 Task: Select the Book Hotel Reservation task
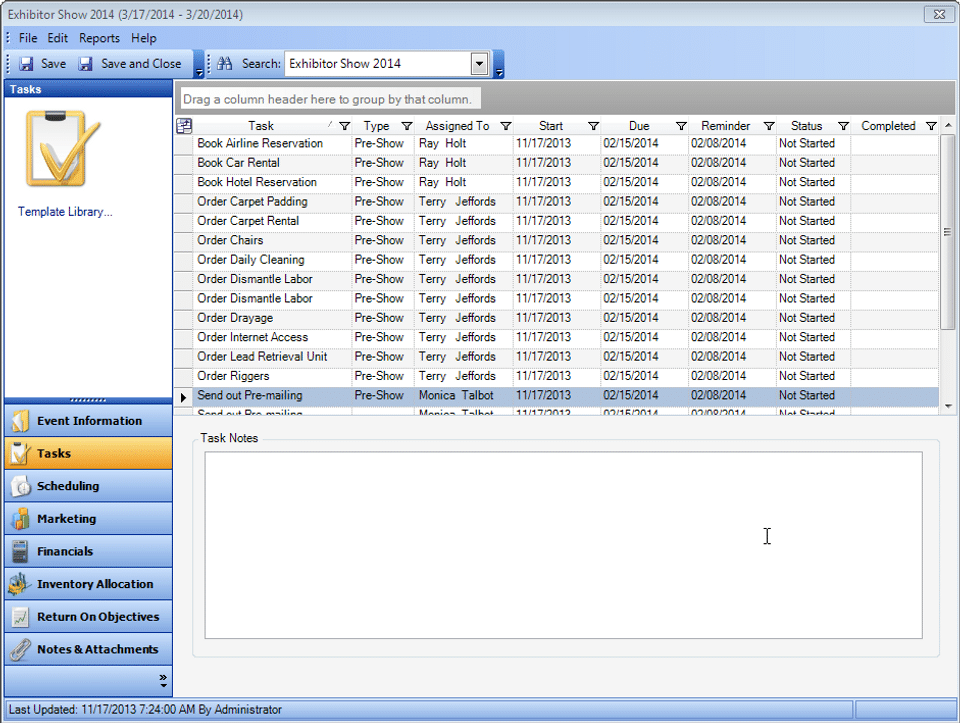click(556, 182)
